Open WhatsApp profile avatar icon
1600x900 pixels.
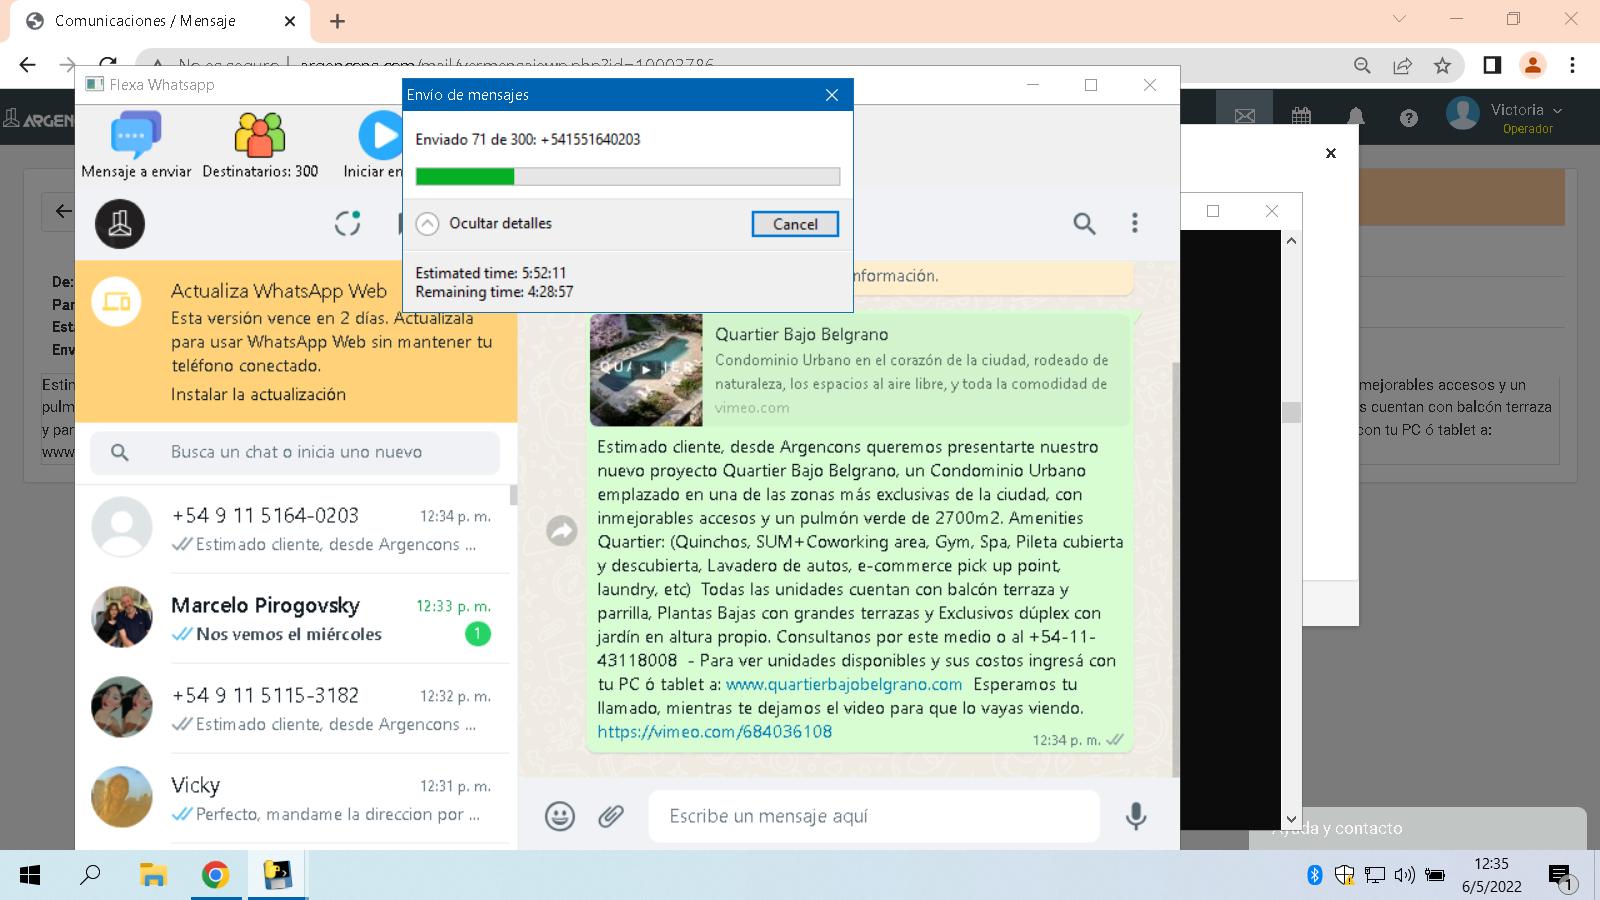click(120, 223)
